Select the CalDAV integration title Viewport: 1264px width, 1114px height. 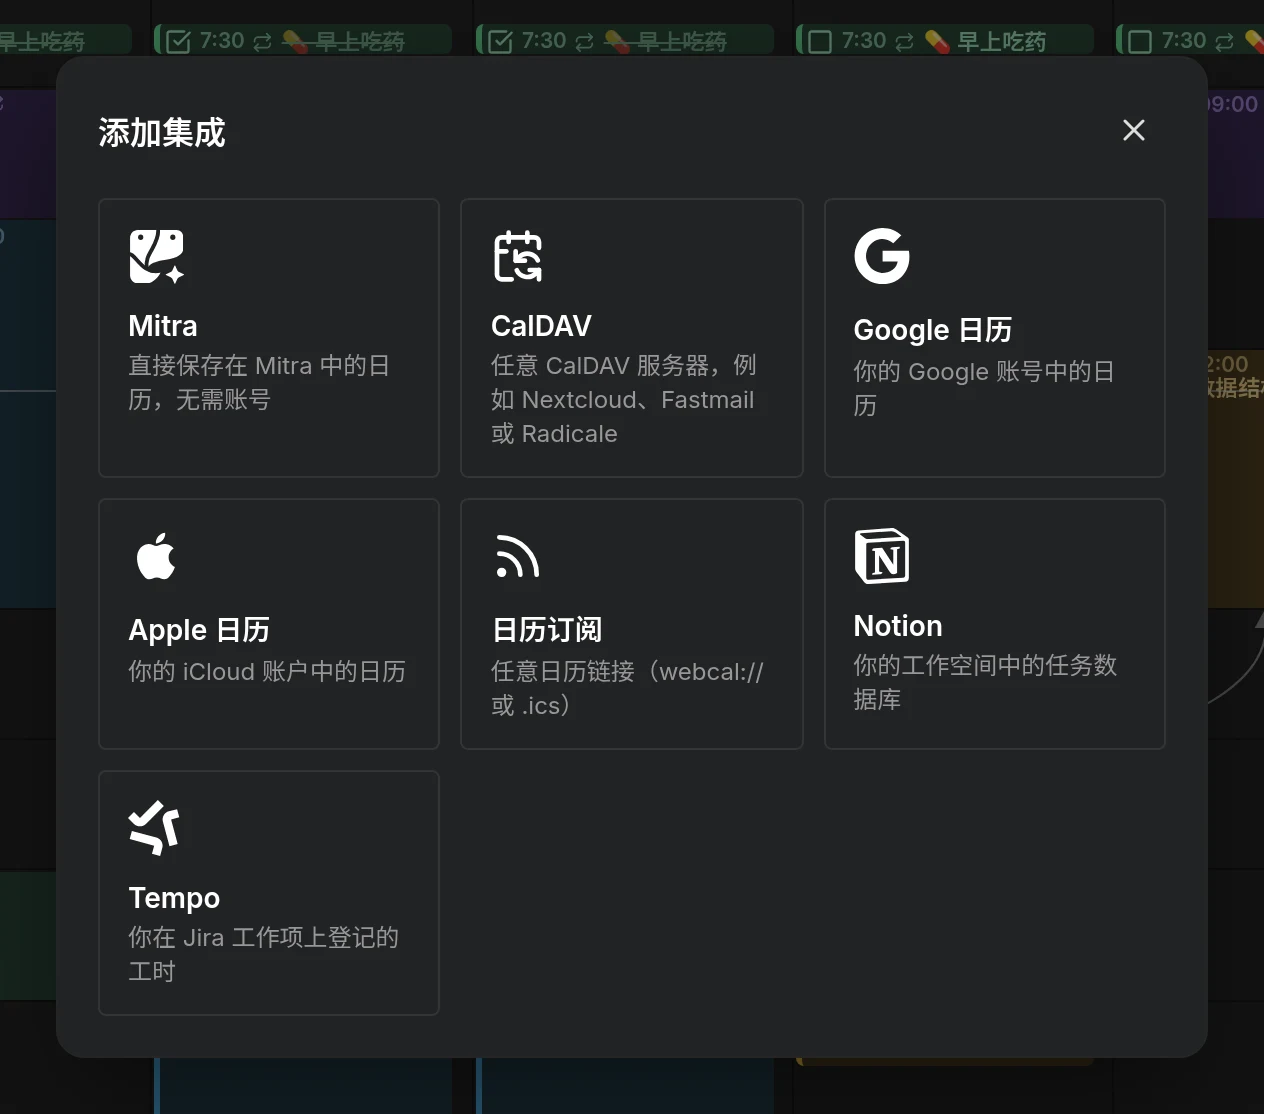(541, 326)
